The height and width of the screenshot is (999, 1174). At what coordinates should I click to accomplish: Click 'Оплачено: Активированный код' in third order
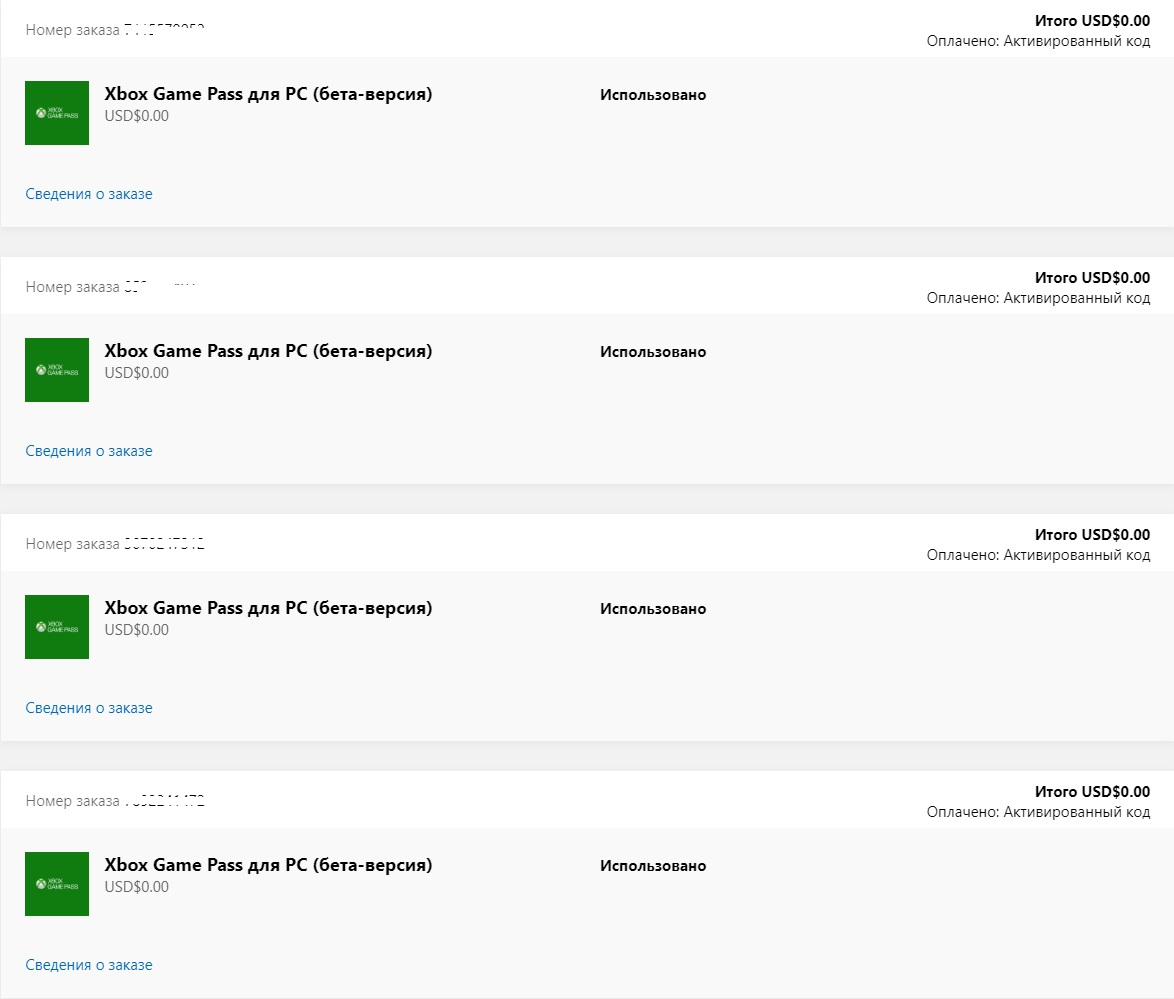click(1038, 555)
